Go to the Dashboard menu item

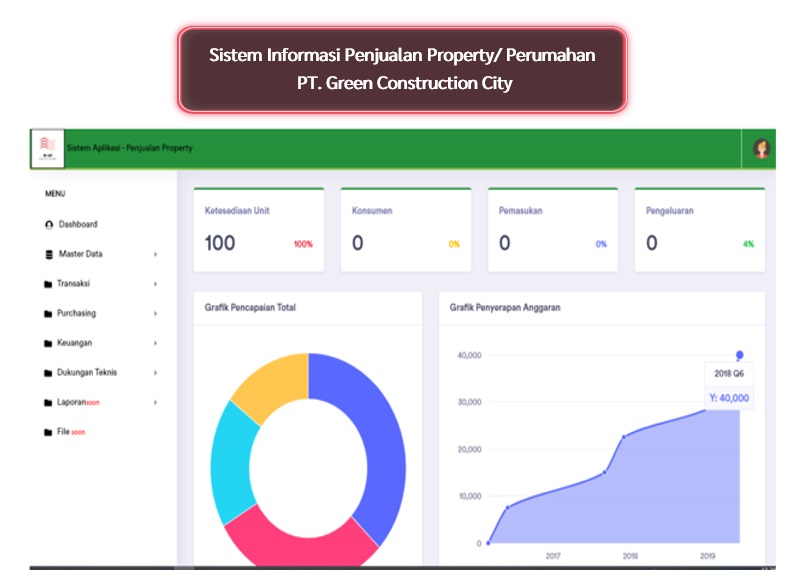pos(78,224)
